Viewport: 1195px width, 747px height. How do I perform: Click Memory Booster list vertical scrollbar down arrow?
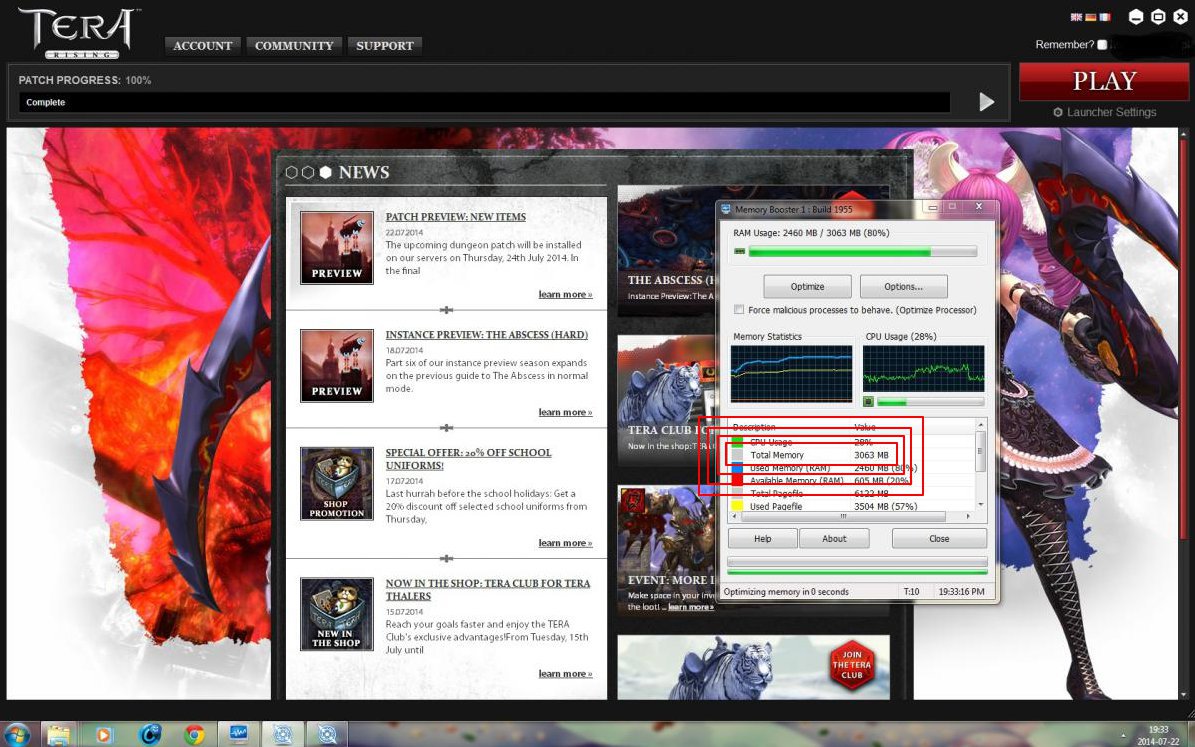981,505
